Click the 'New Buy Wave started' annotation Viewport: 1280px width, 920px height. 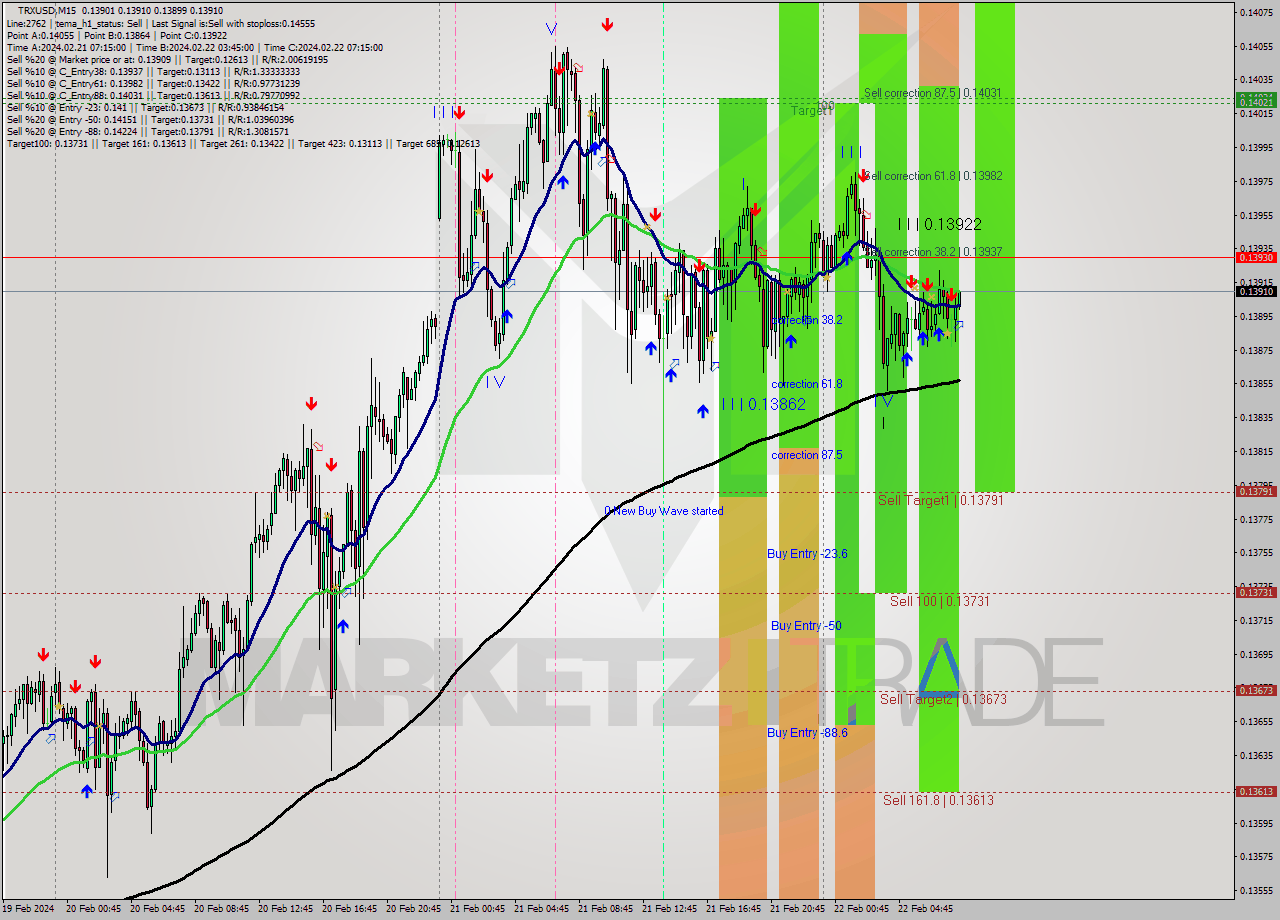[x=664, y=511]
